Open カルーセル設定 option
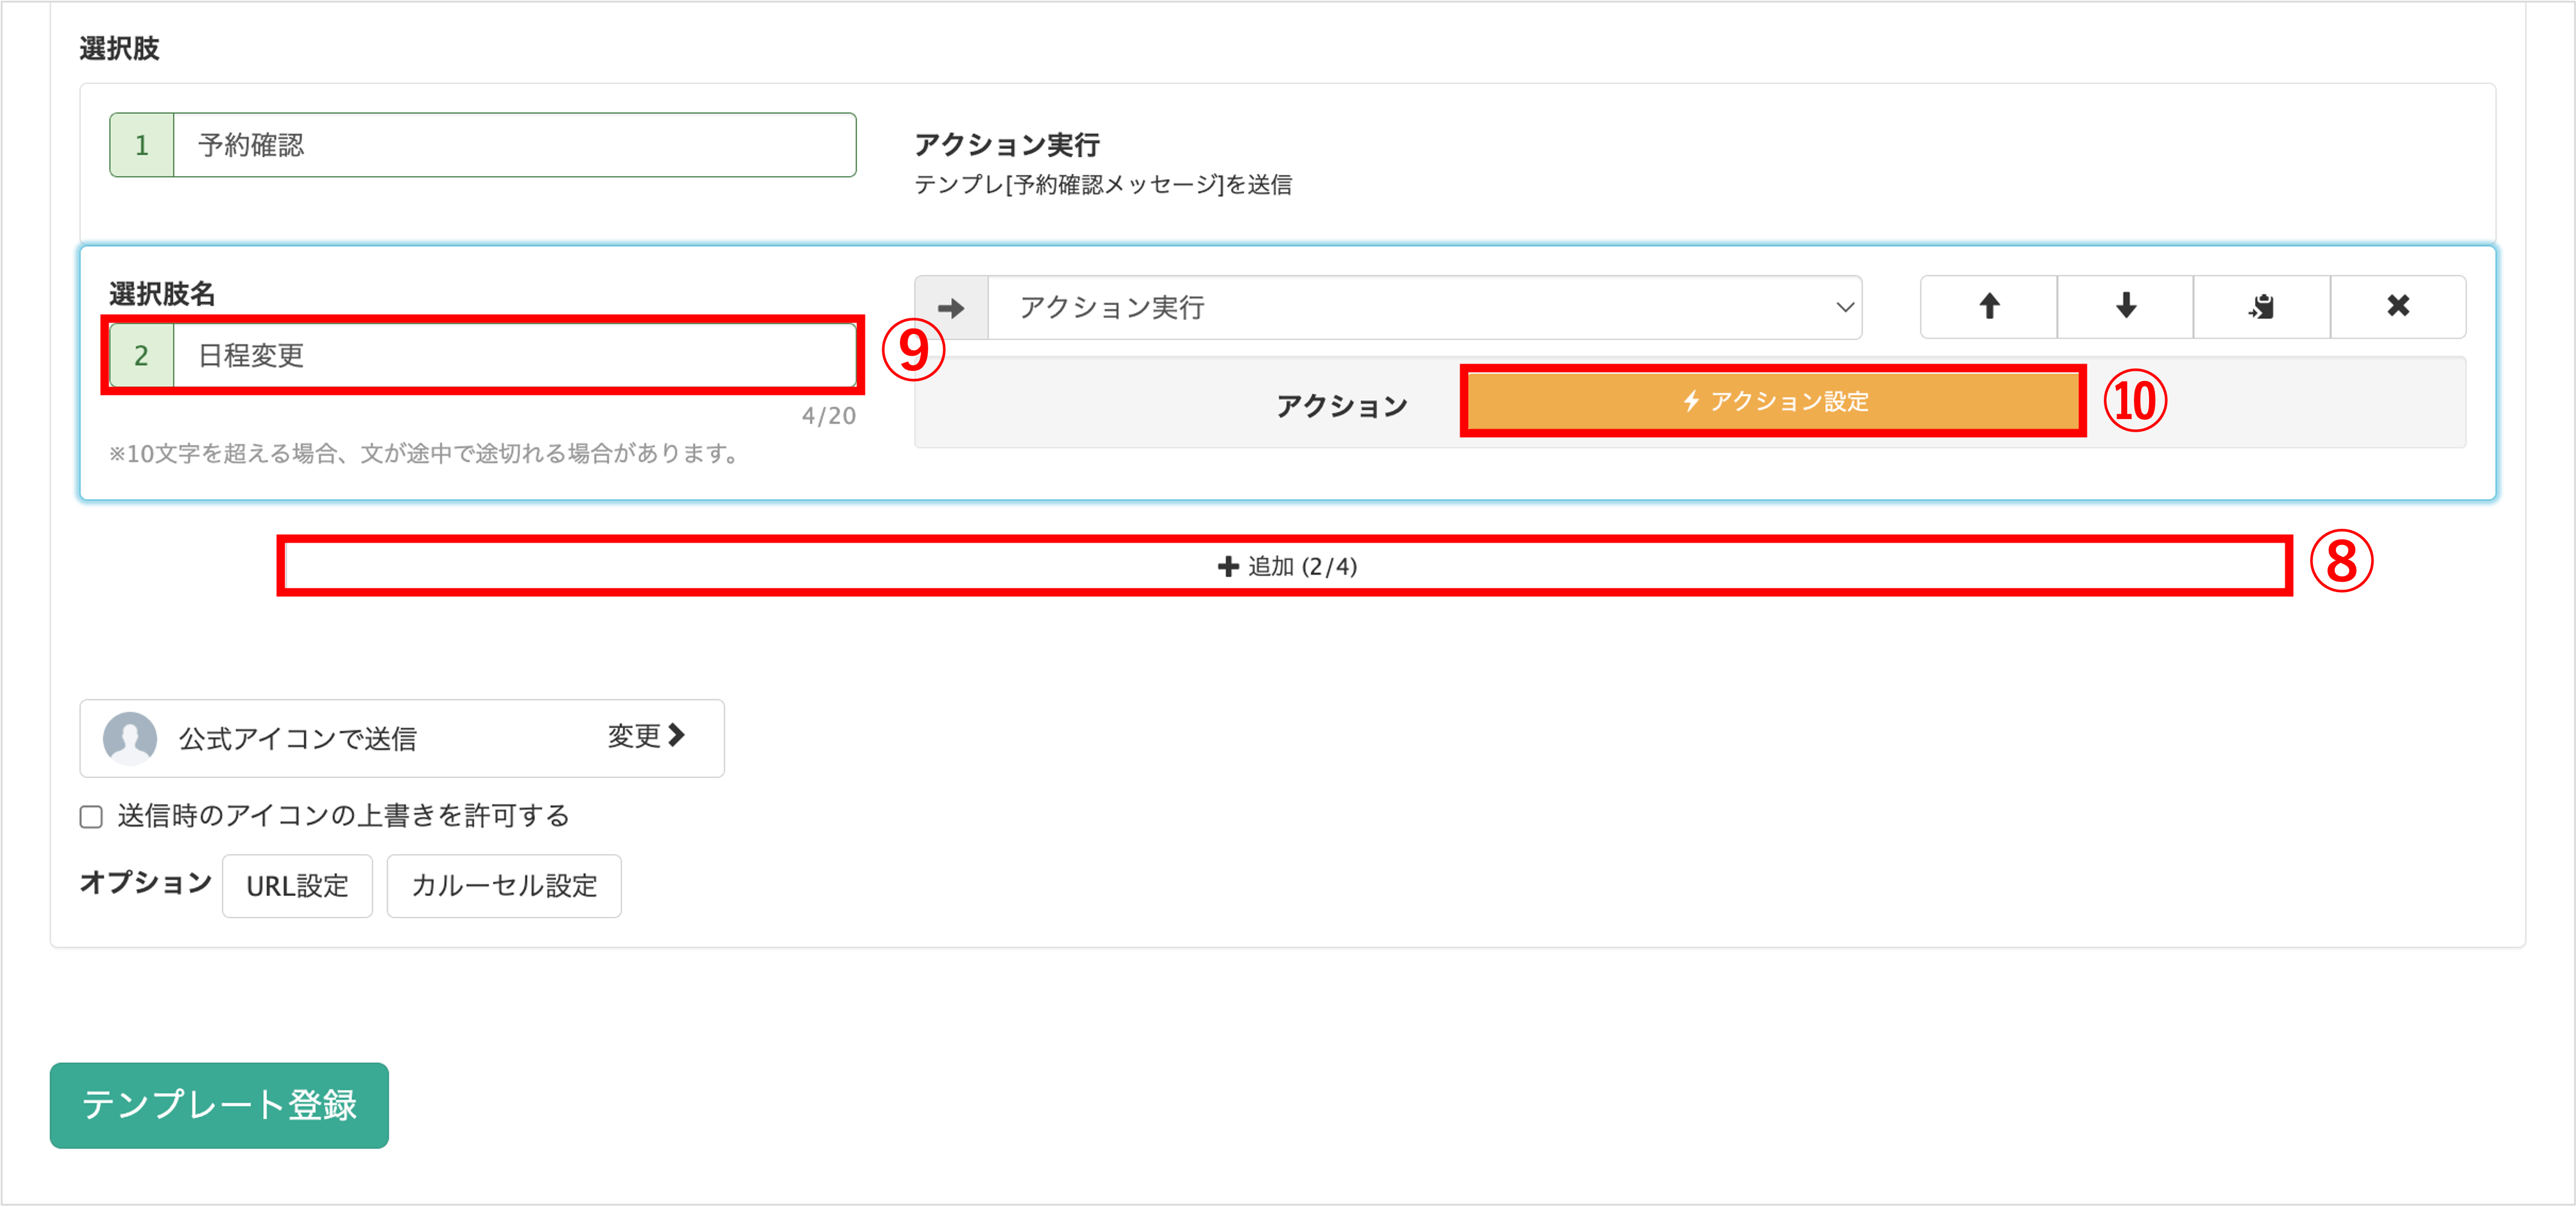 pos(504,887)
